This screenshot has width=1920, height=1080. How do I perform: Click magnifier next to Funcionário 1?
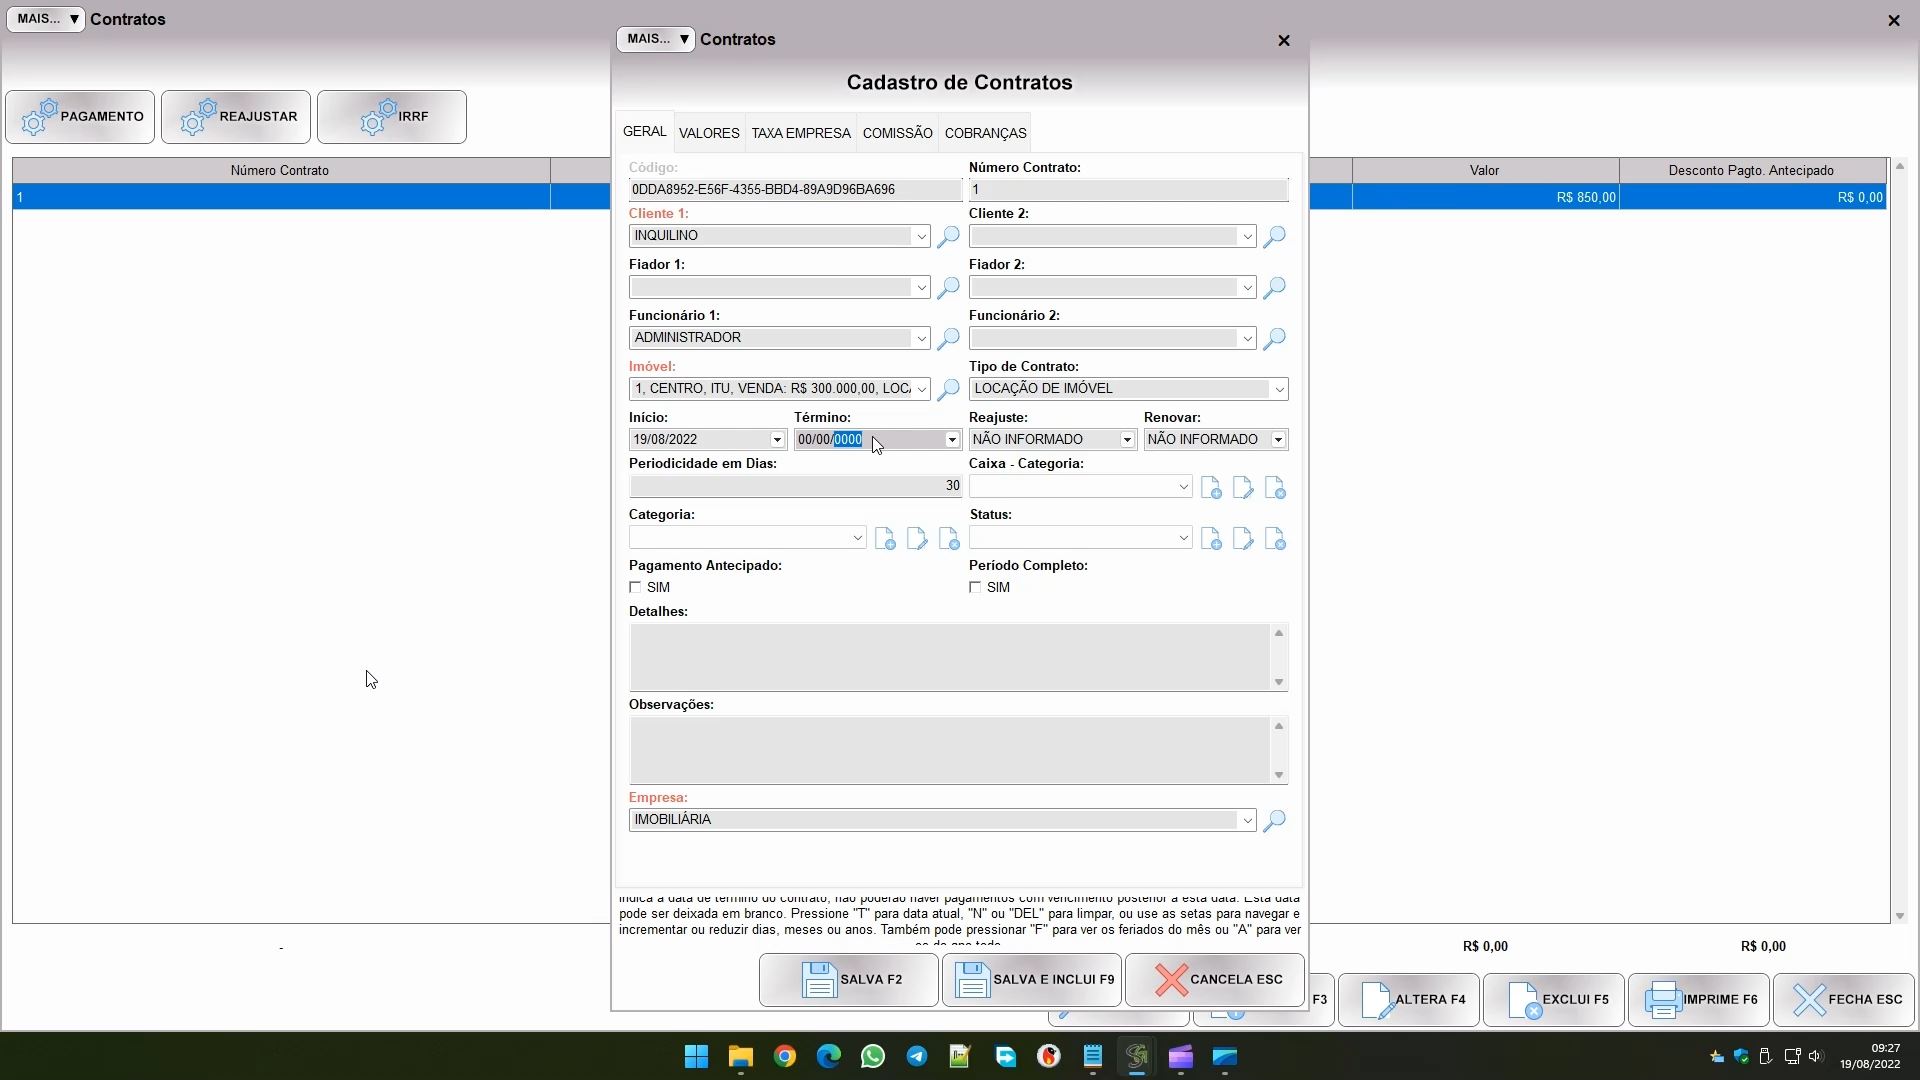947,339
